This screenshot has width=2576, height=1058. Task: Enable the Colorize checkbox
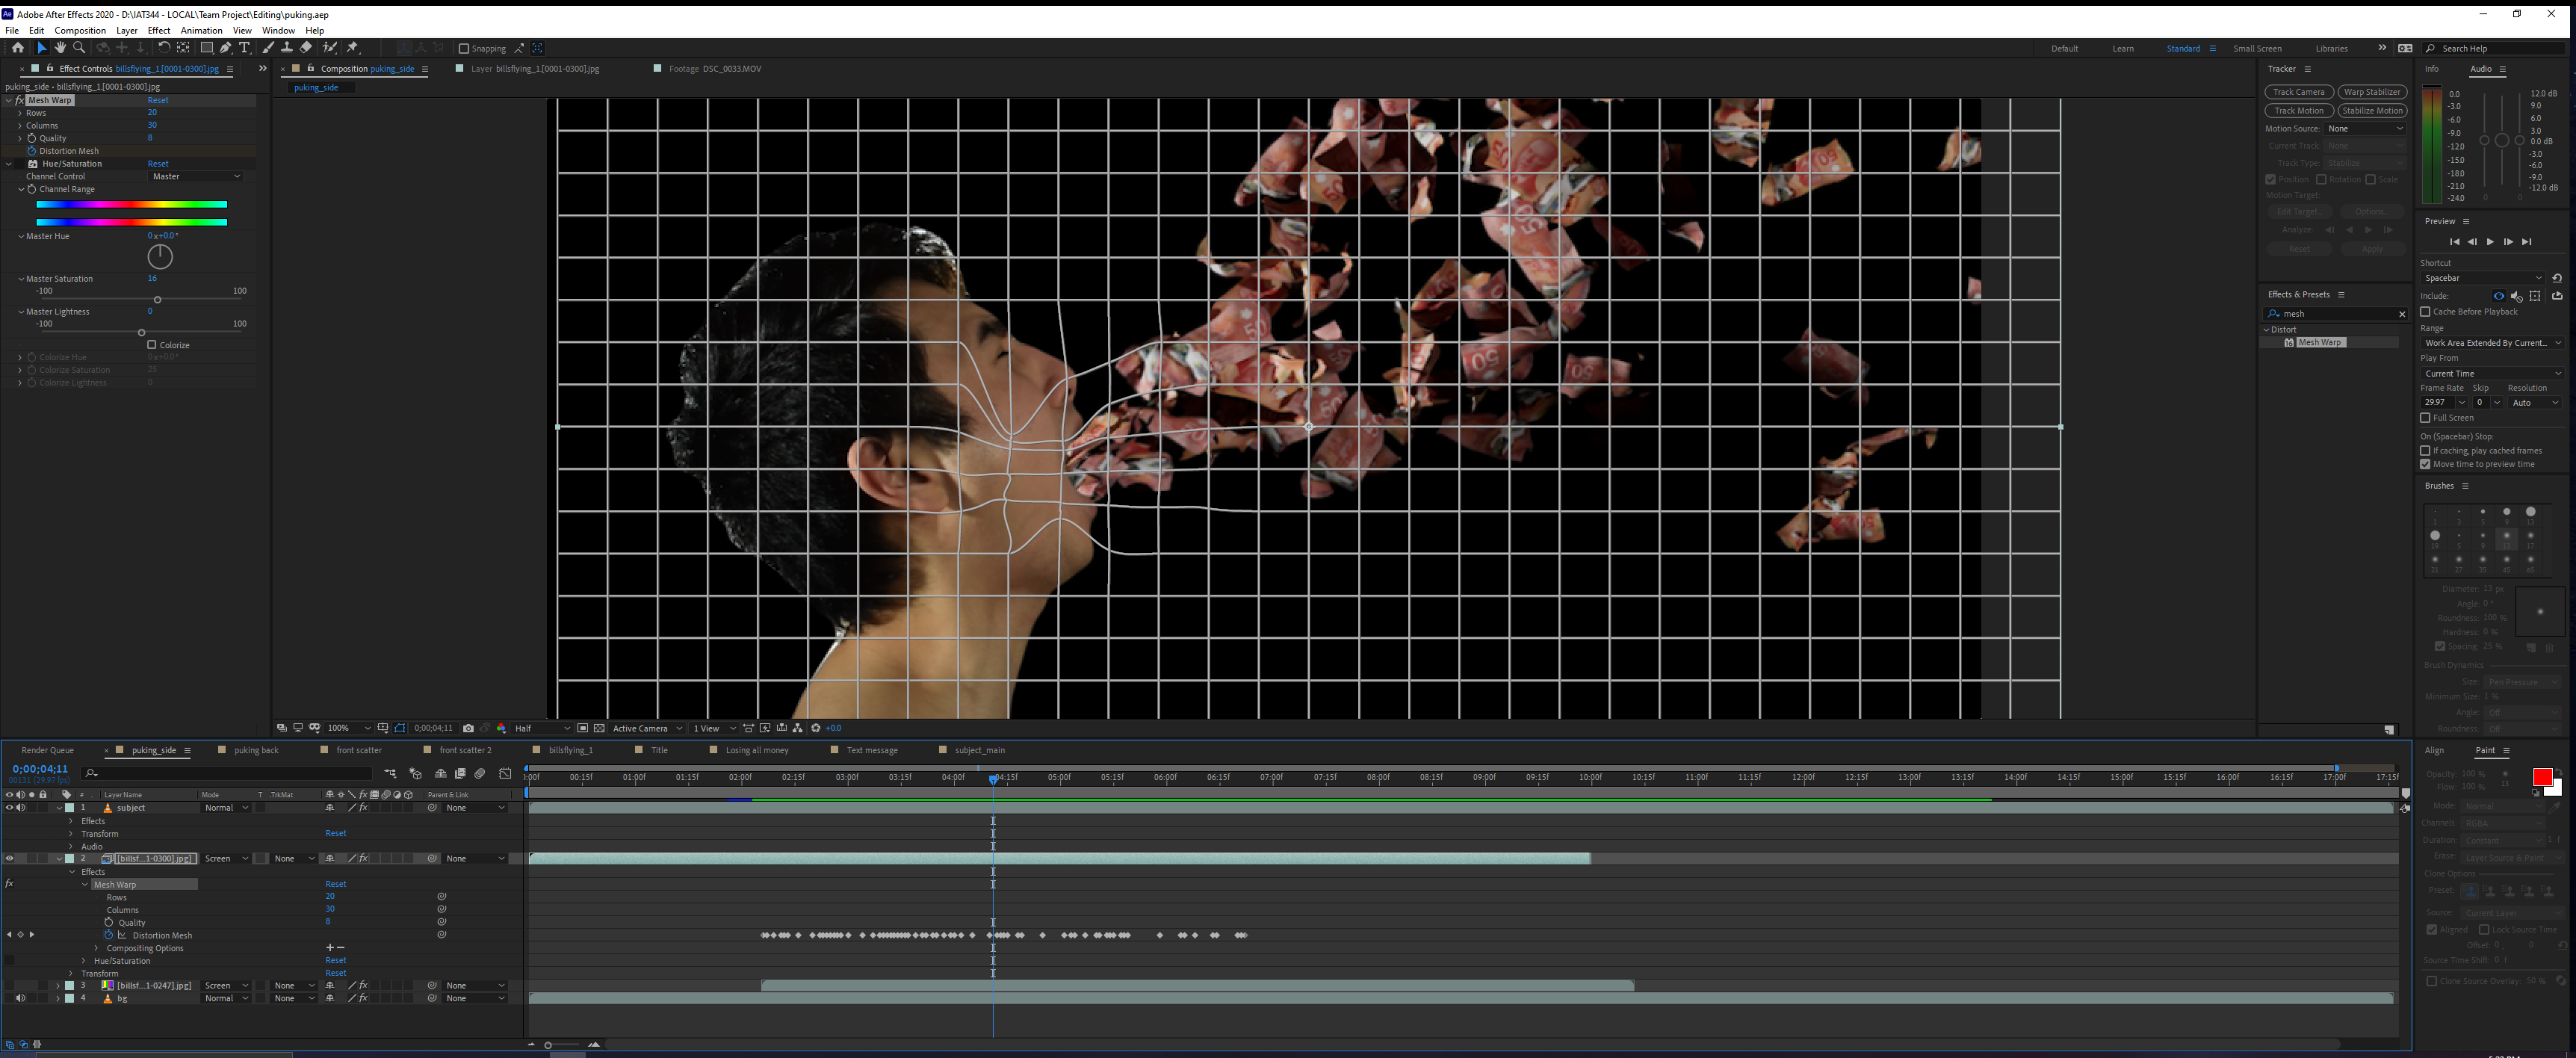tap(152, 345)
